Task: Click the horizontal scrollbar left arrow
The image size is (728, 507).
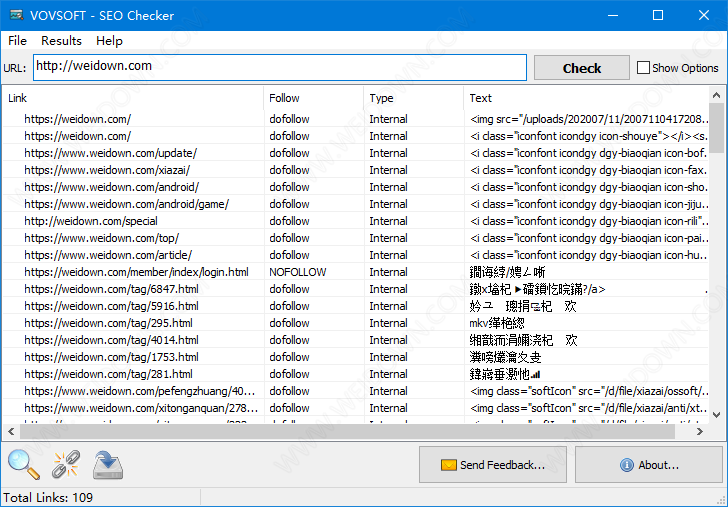Action: click(x=11, y=431)
